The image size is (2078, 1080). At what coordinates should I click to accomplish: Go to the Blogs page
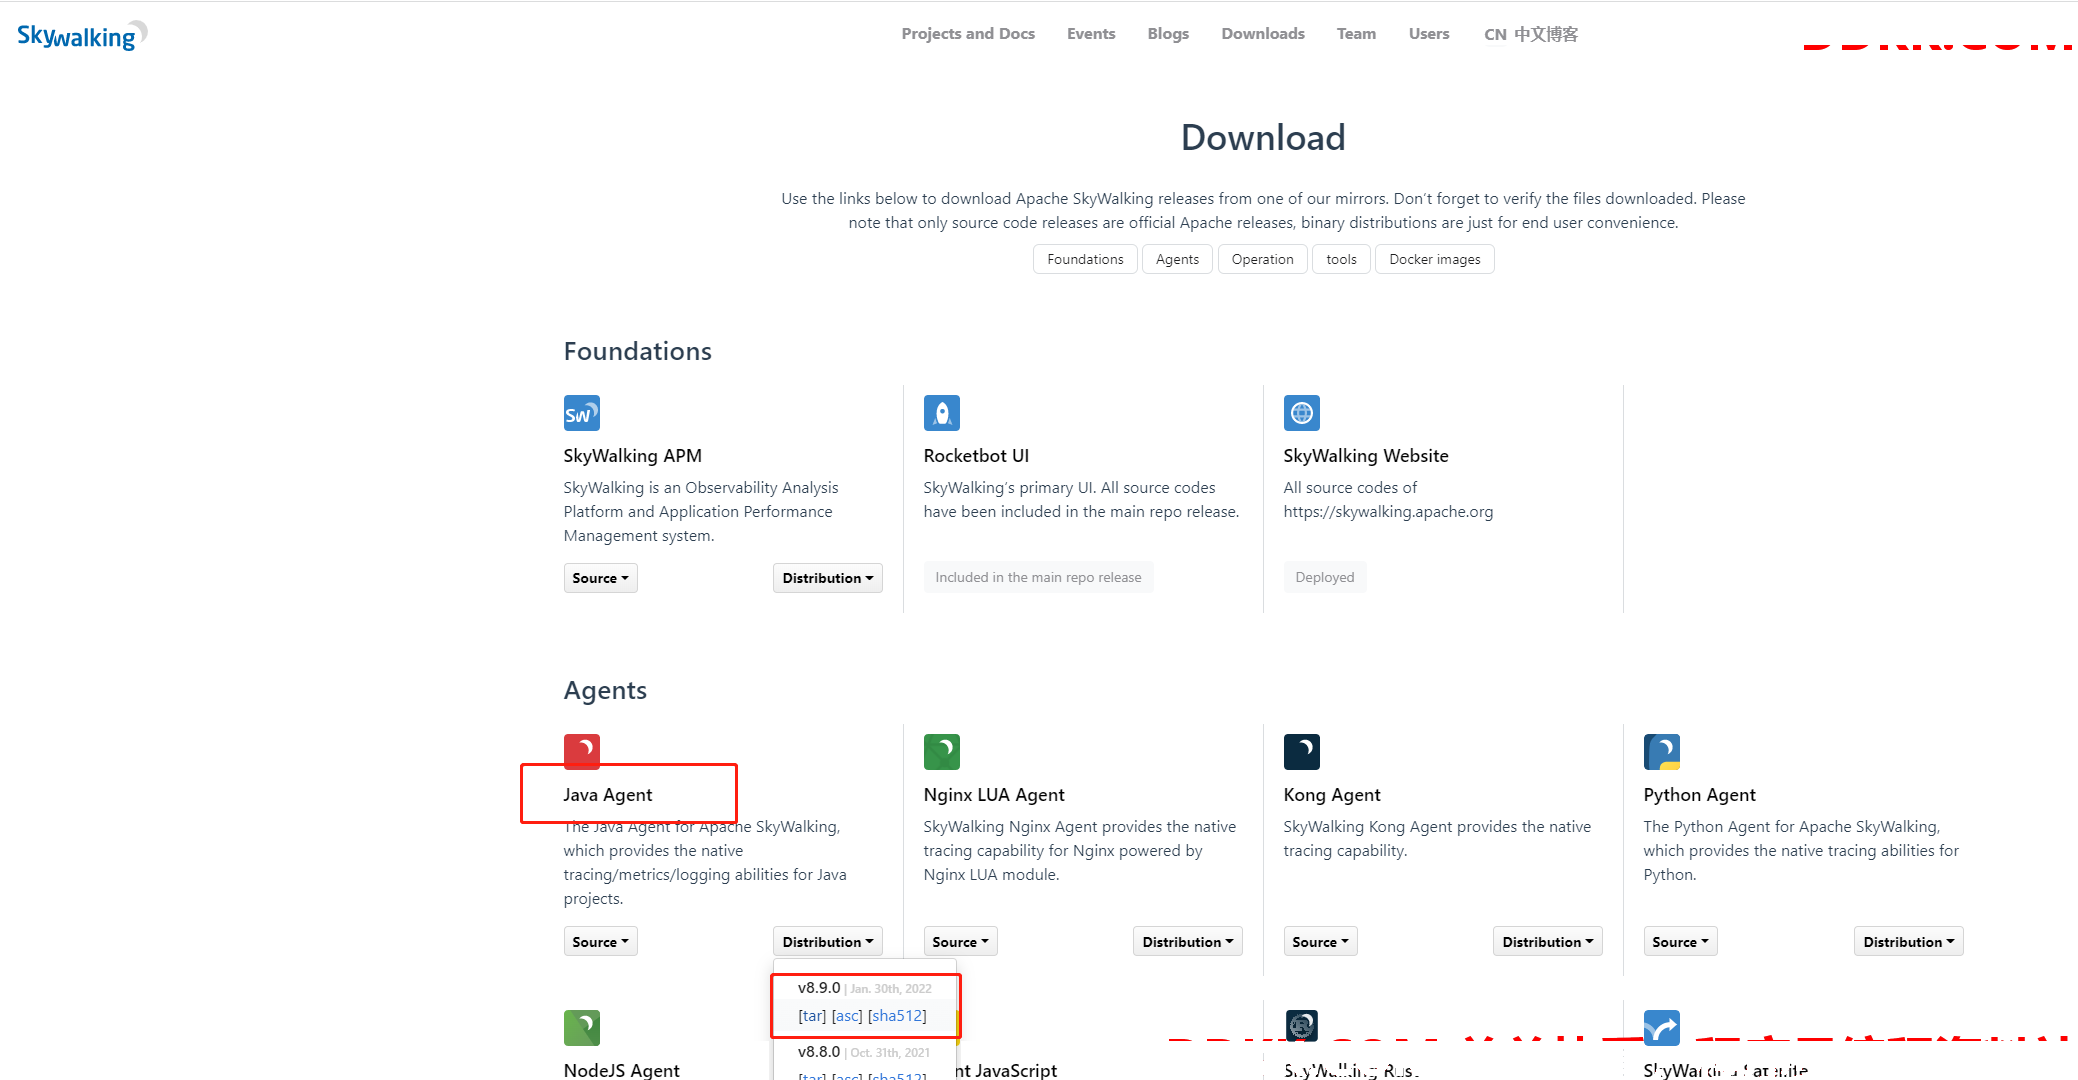pos(1168,34)
